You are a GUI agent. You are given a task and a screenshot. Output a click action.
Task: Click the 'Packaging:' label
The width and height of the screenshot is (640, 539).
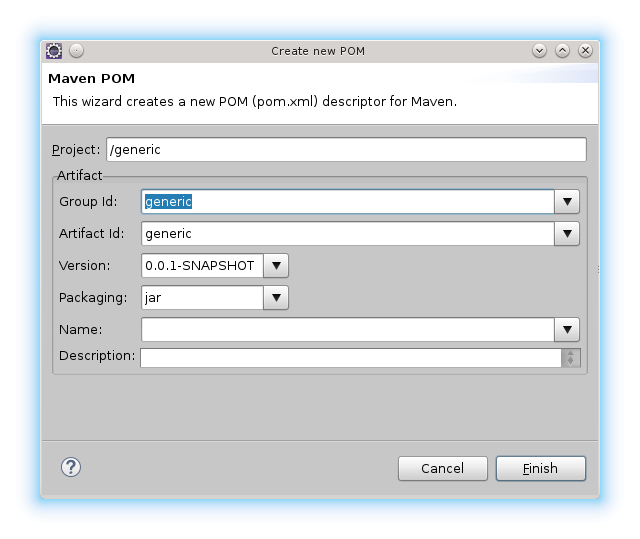coord(93,298)
